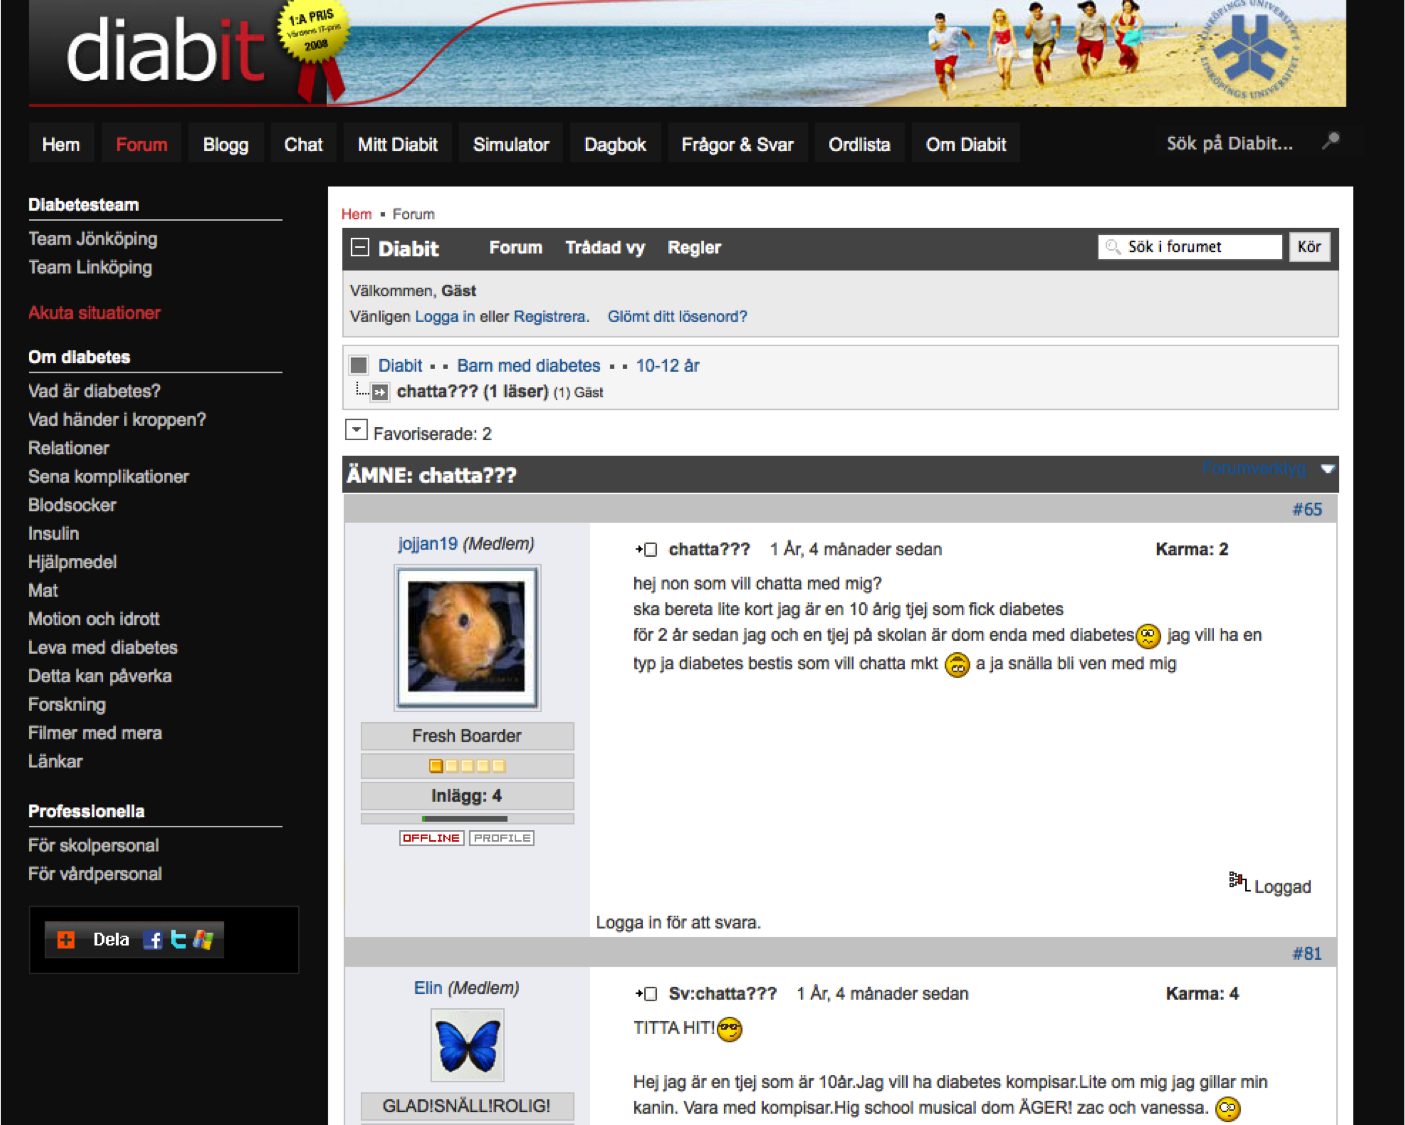Share the page via the Twitter icon
Screen dimensions: 1405x1125
tap(178, 940)
